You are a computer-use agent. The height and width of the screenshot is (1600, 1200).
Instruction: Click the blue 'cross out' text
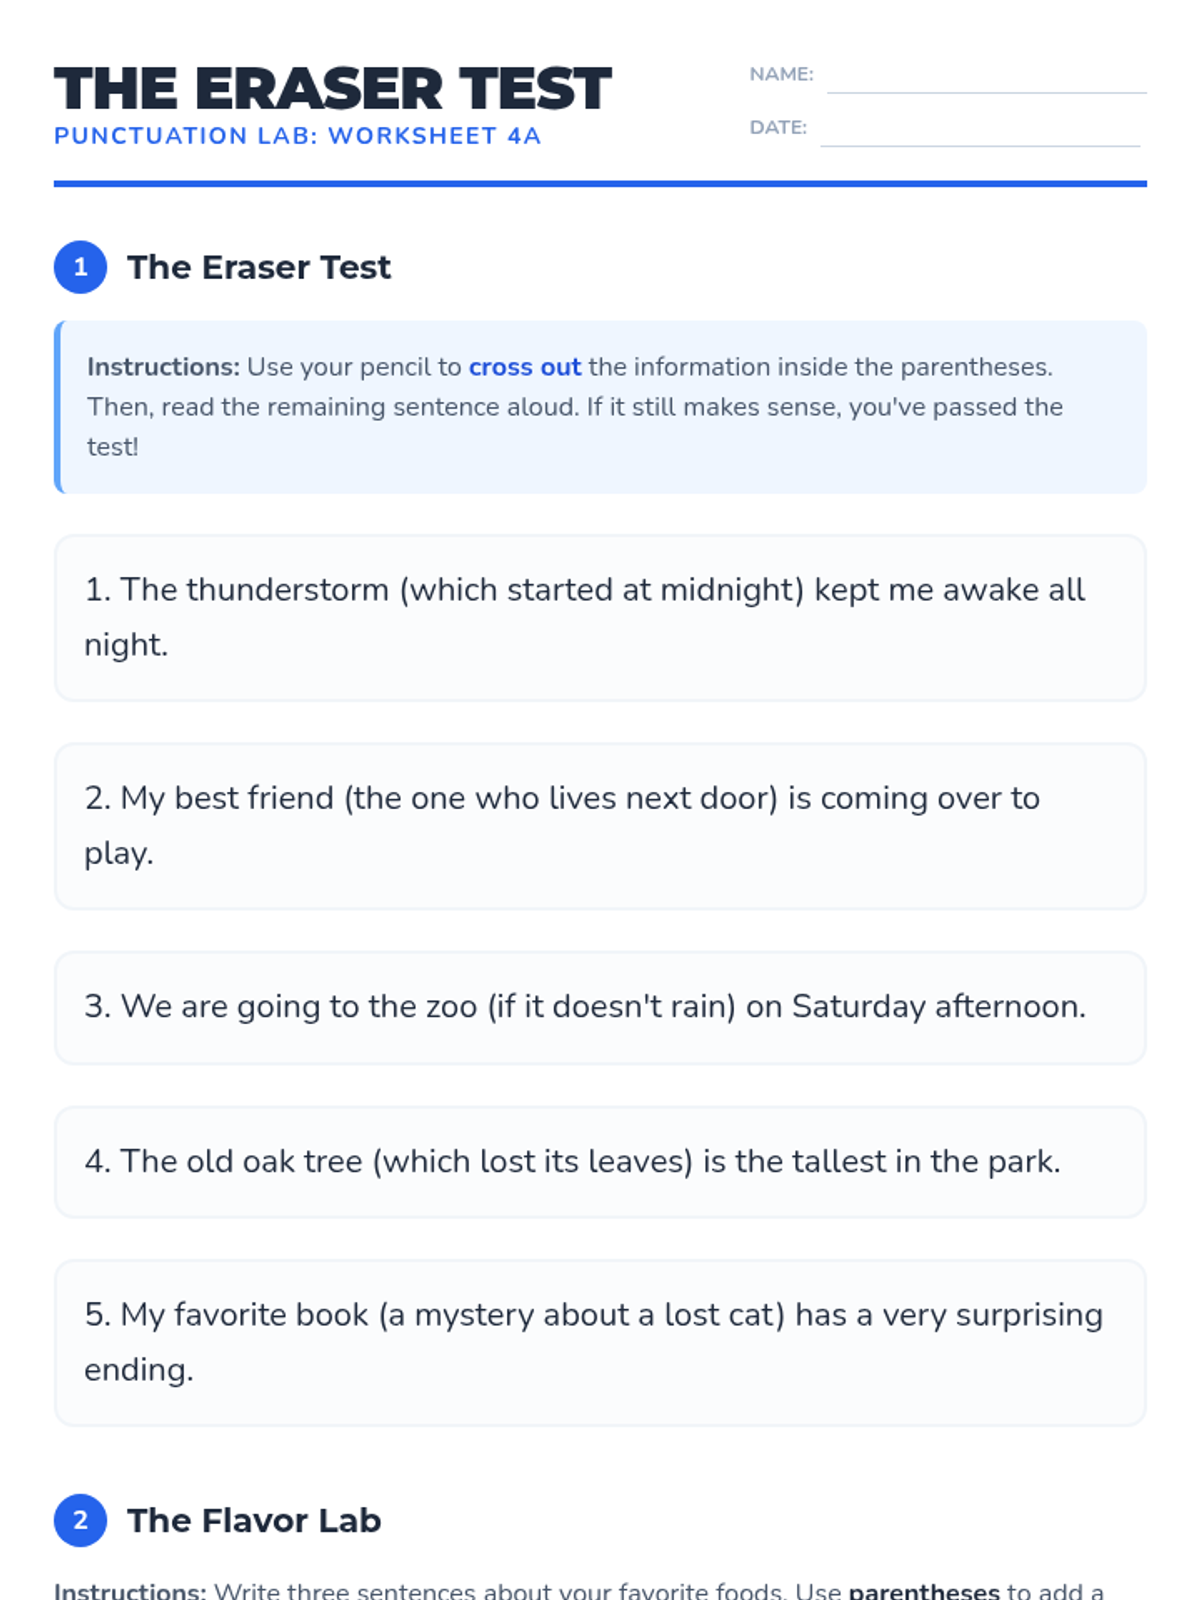coord(525,367)
